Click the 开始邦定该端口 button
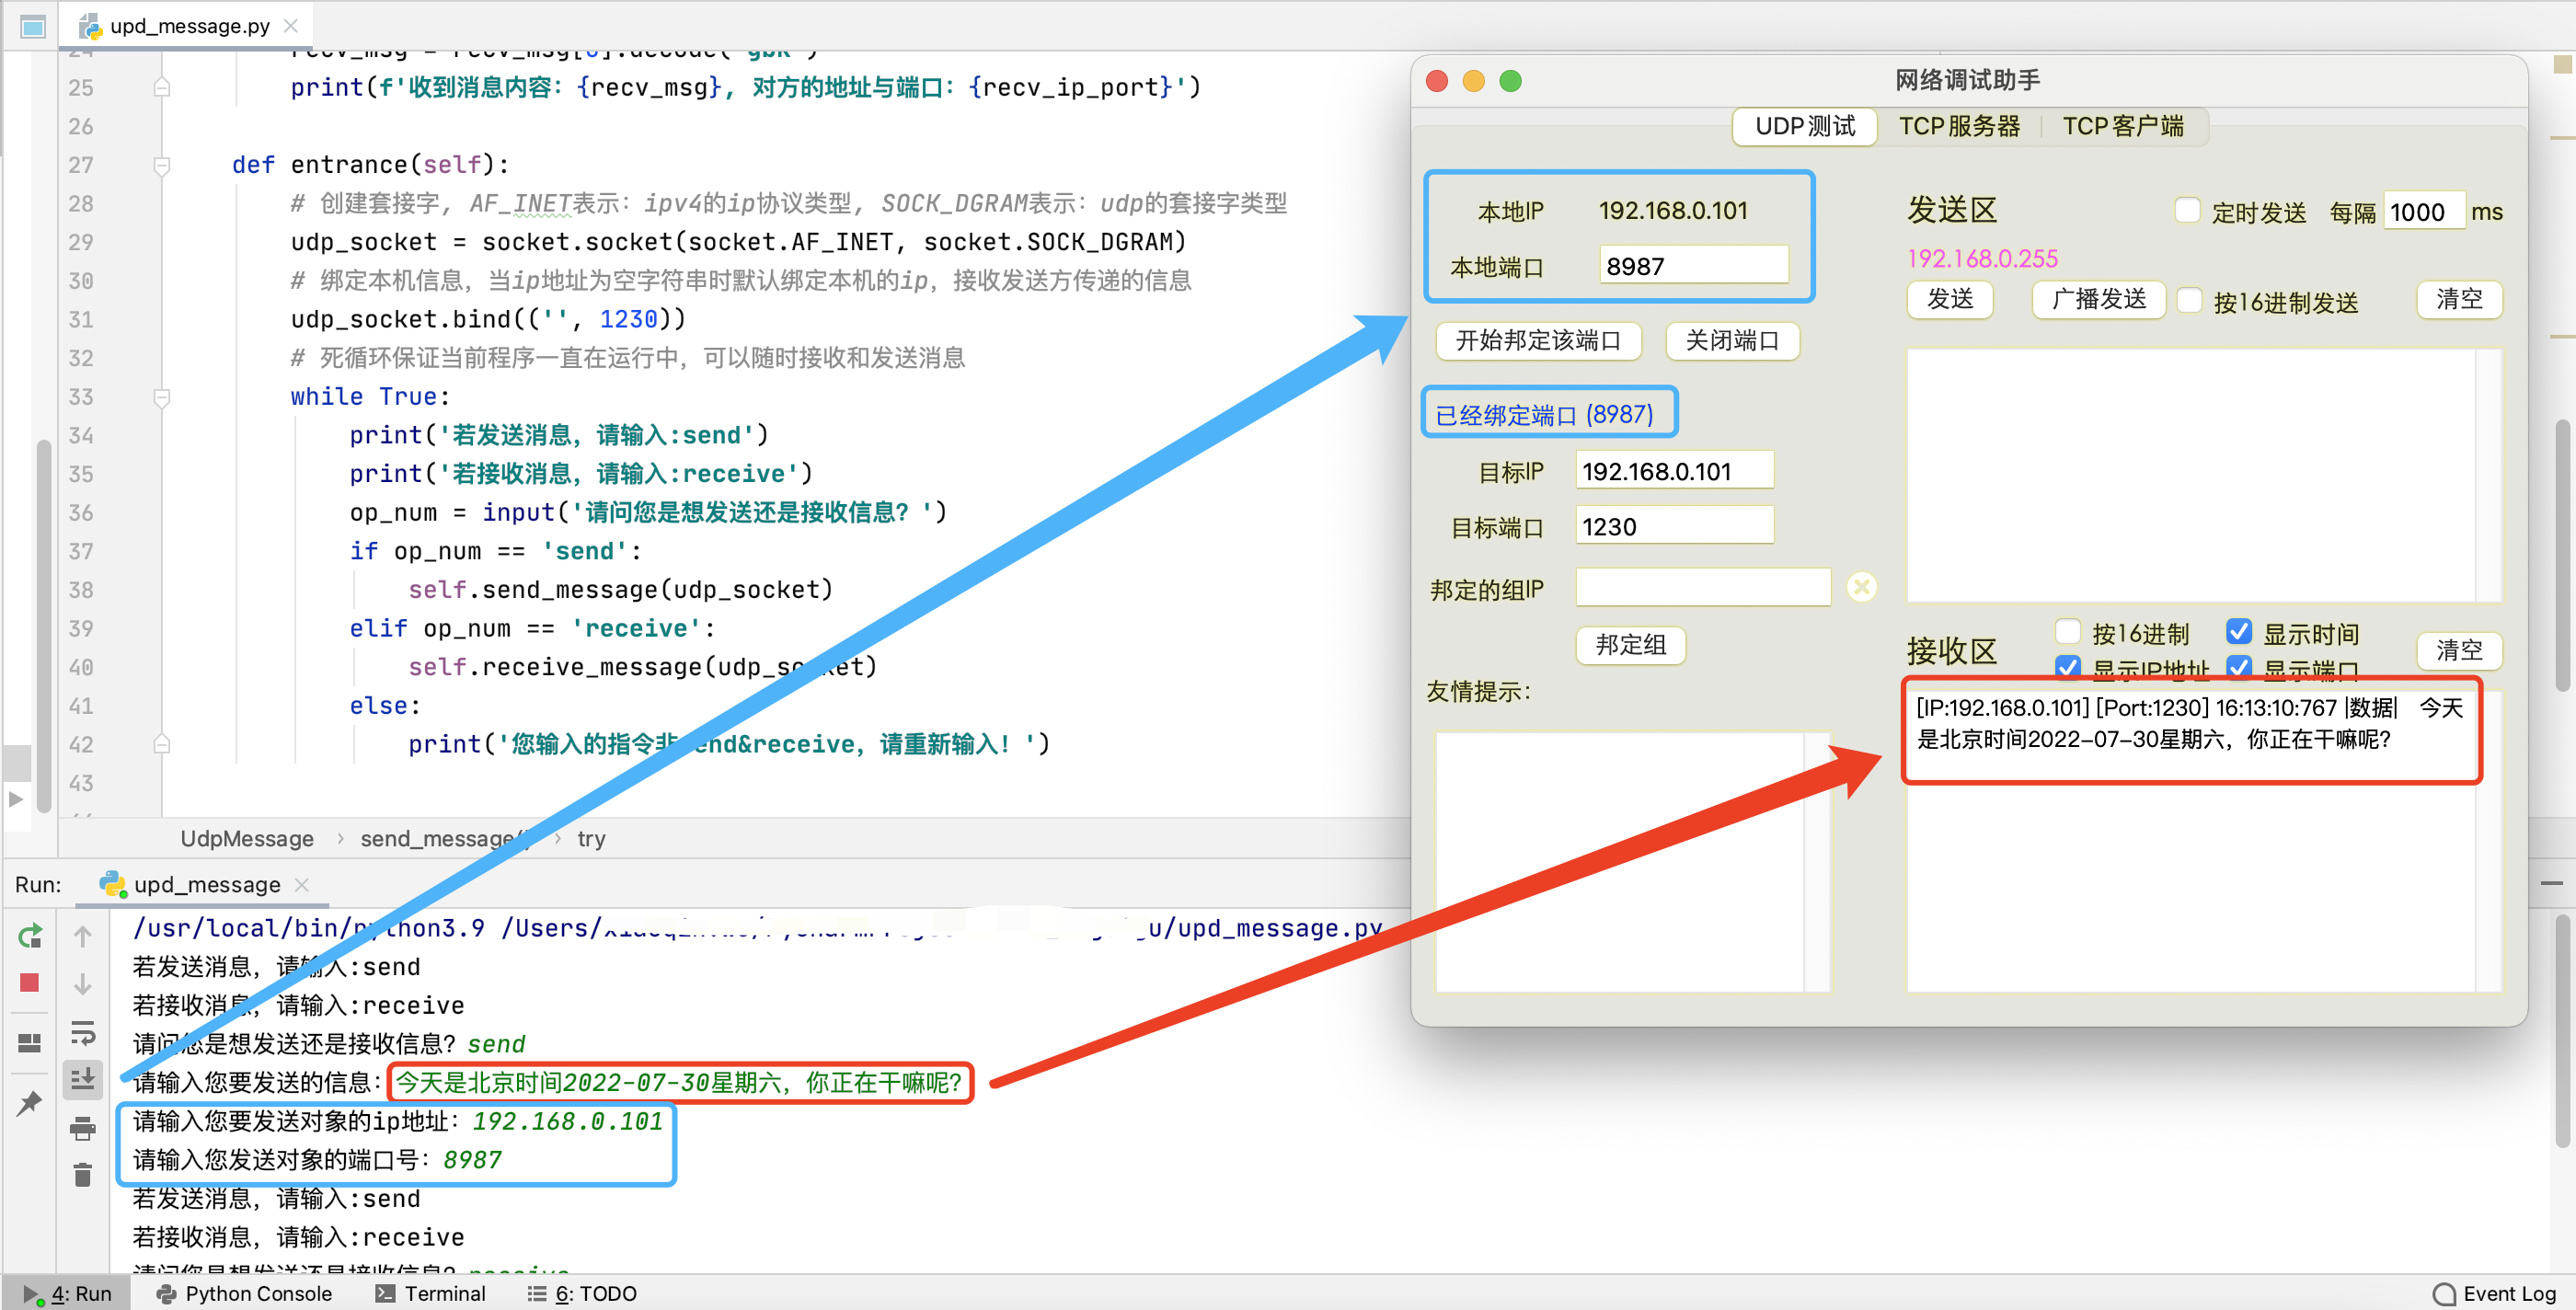The image size is (2576, 1310). pyautogui.click(x=1538, y=341)
